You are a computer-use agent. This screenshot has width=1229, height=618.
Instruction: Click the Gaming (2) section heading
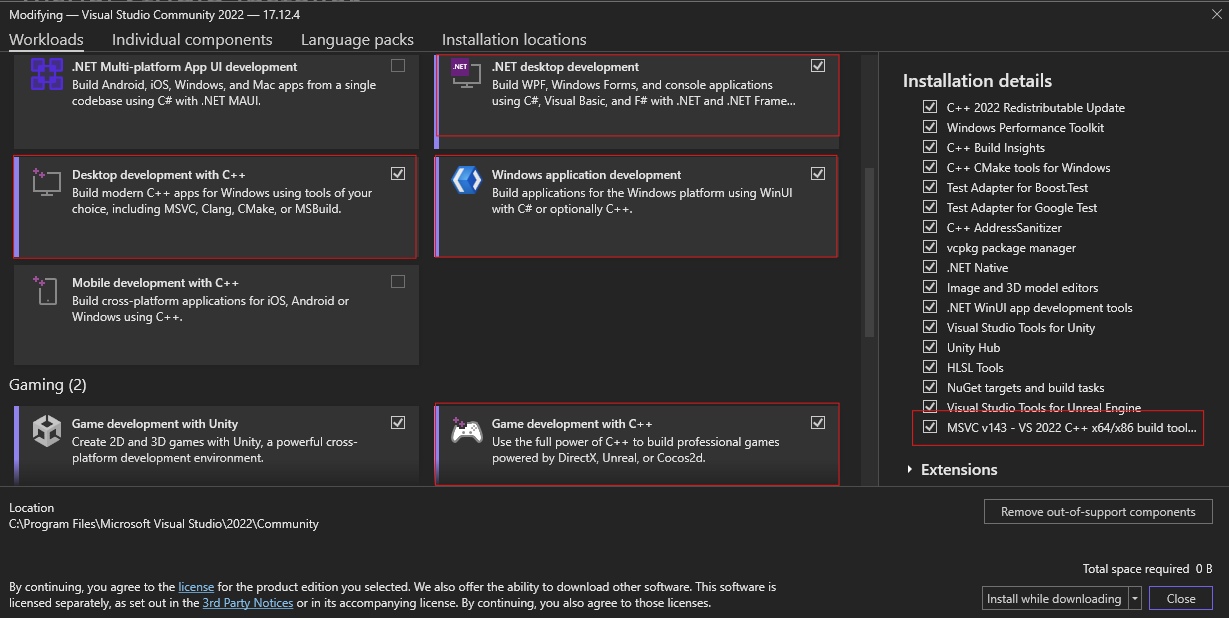click(x=48, y=385)
